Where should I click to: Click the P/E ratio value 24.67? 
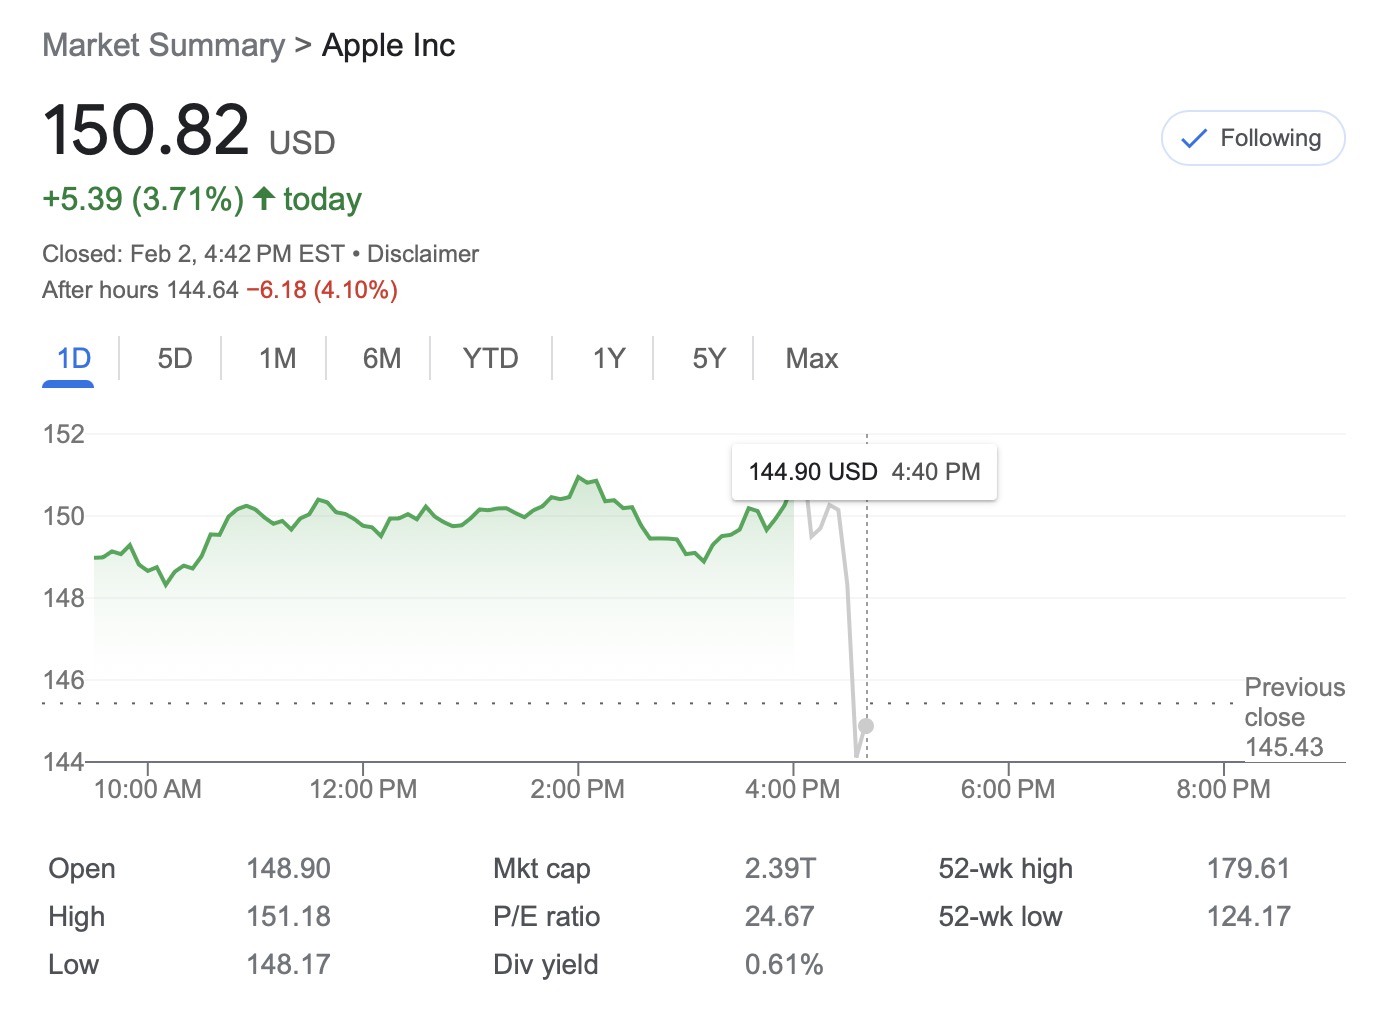point(781,916)
